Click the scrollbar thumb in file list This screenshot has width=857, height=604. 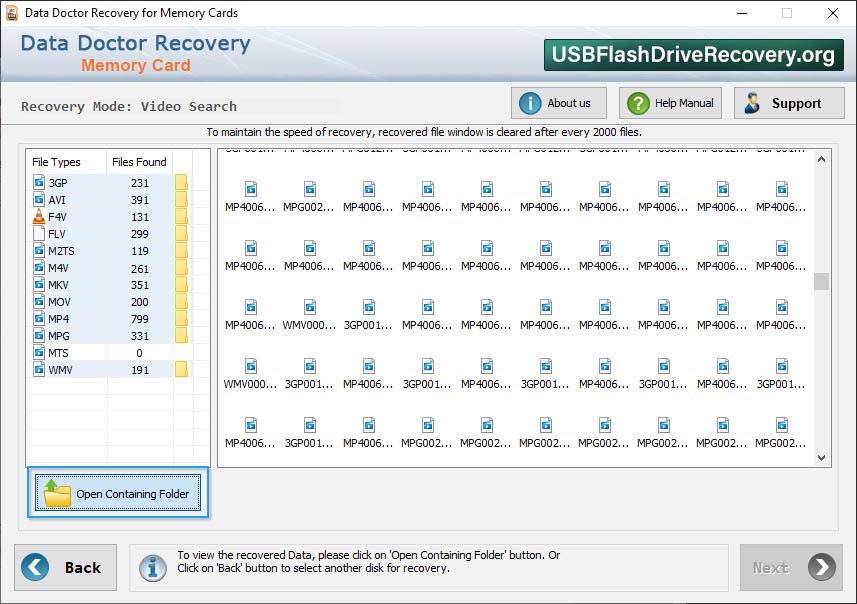click(821, 281)
